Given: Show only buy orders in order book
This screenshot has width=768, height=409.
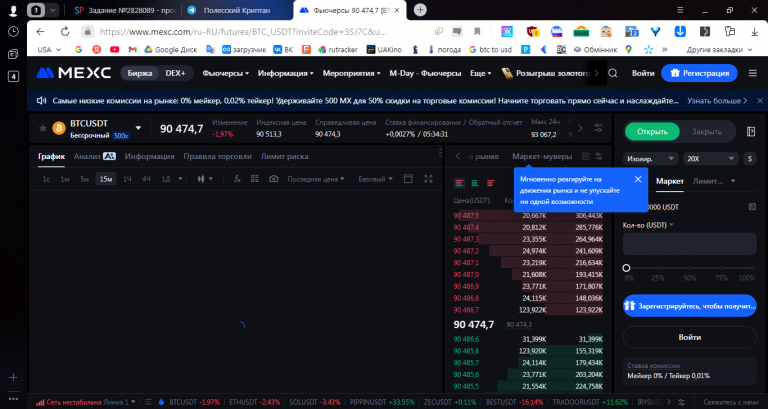Looking at the screenshot, I should pyautogui.click(x=475, y=183).
